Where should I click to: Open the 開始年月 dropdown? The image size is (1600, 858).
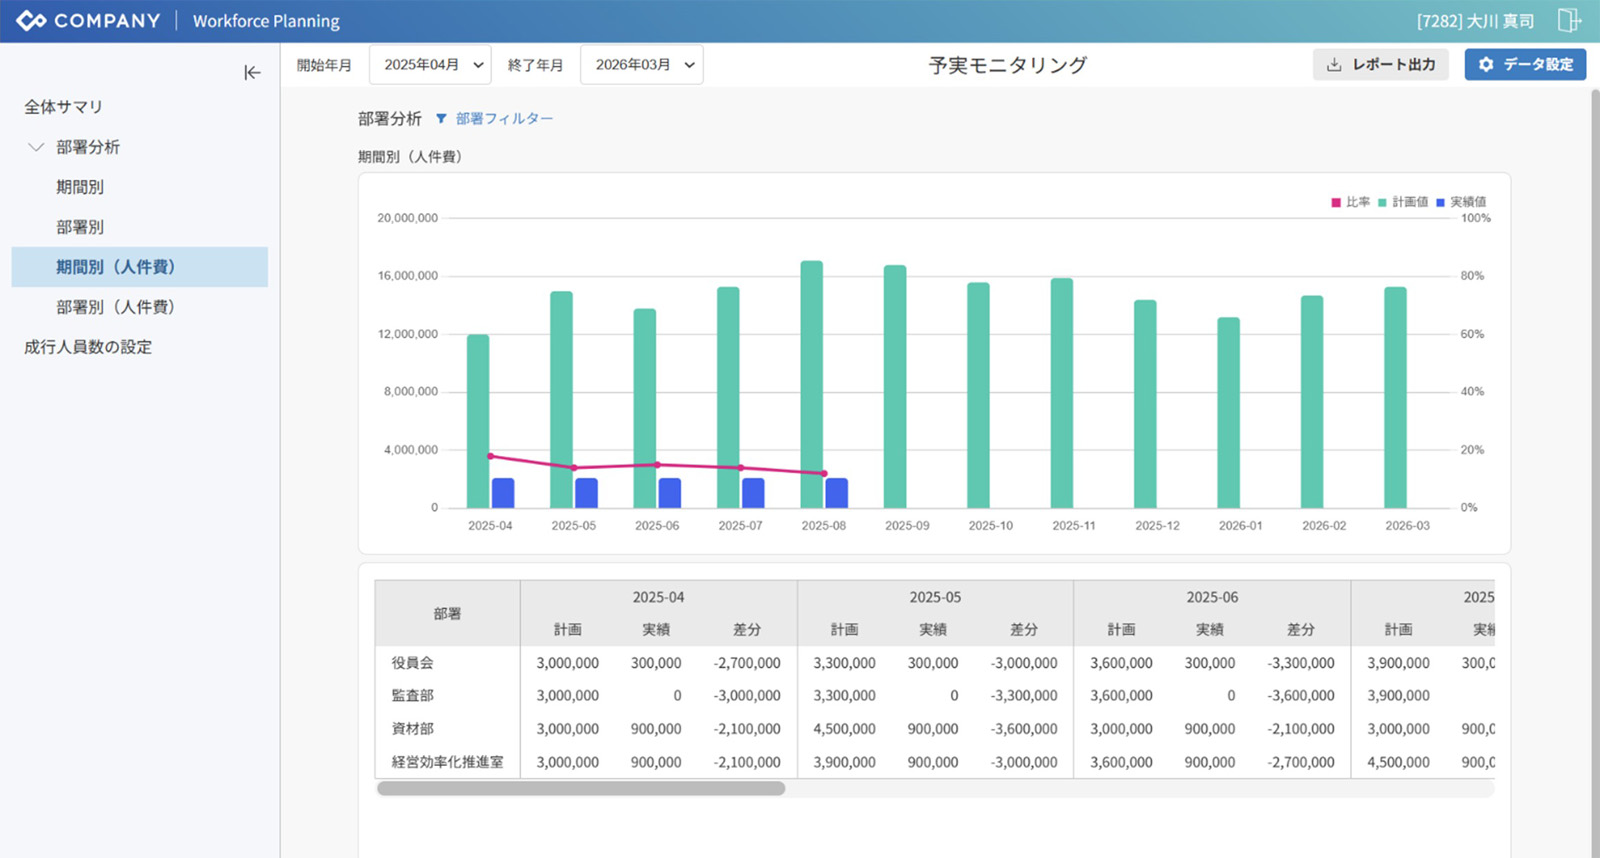(x=430, y=65)
